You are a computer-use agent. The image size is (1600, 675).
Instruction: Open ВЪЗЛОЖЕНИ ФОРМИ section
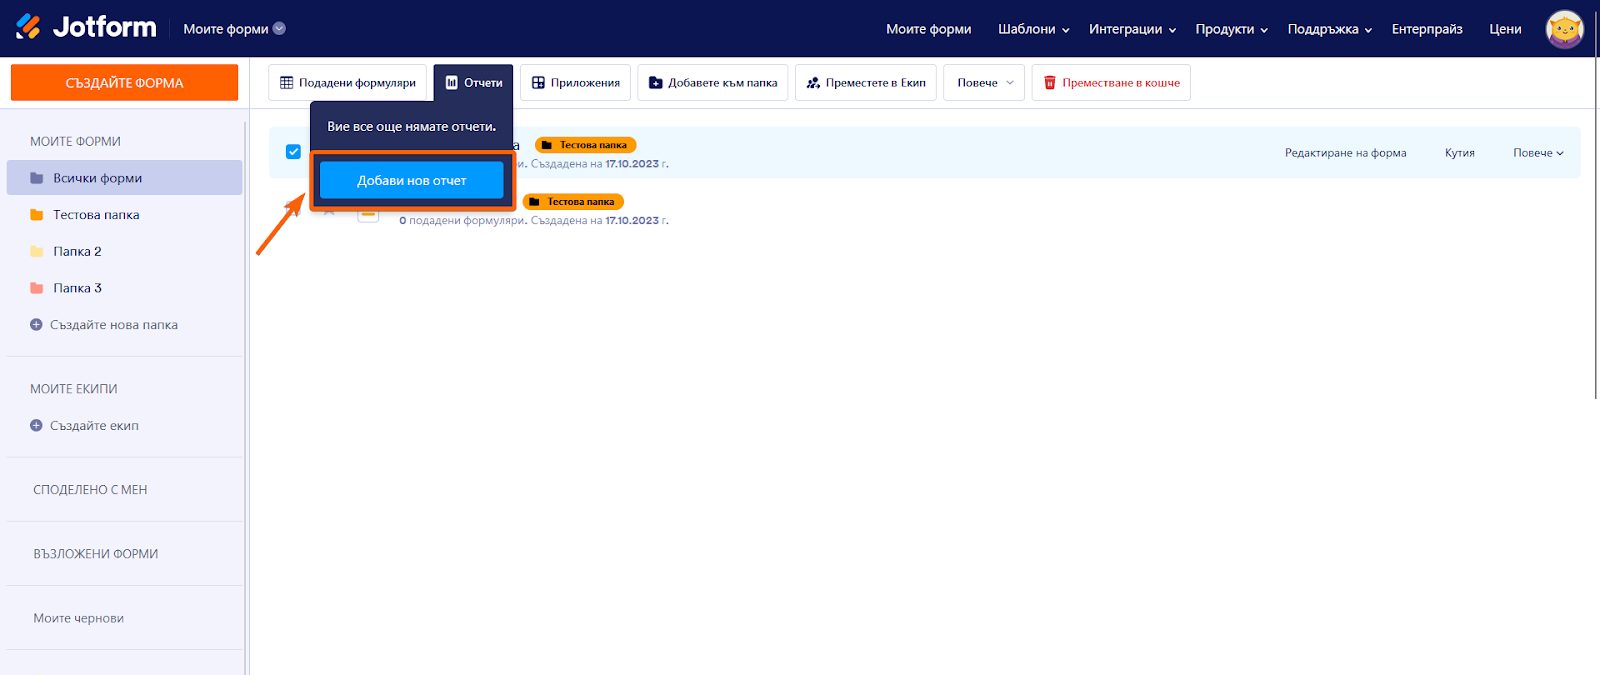pyautogui.click(x=96, y=554)
